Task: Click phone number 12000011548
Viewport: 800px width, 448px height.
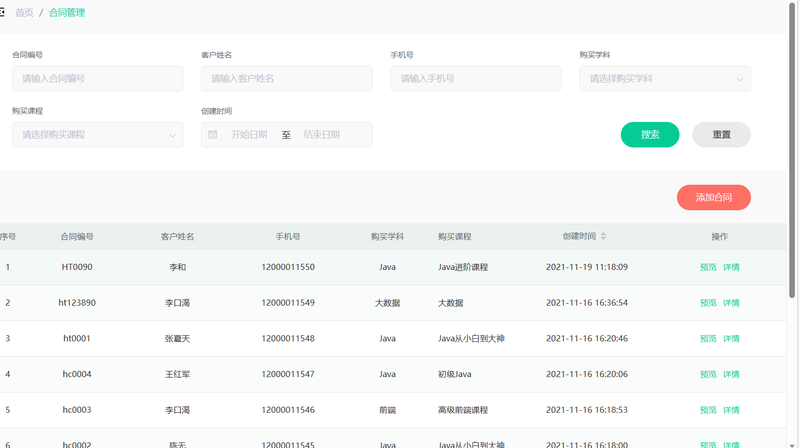Action: tap(288, 338)
